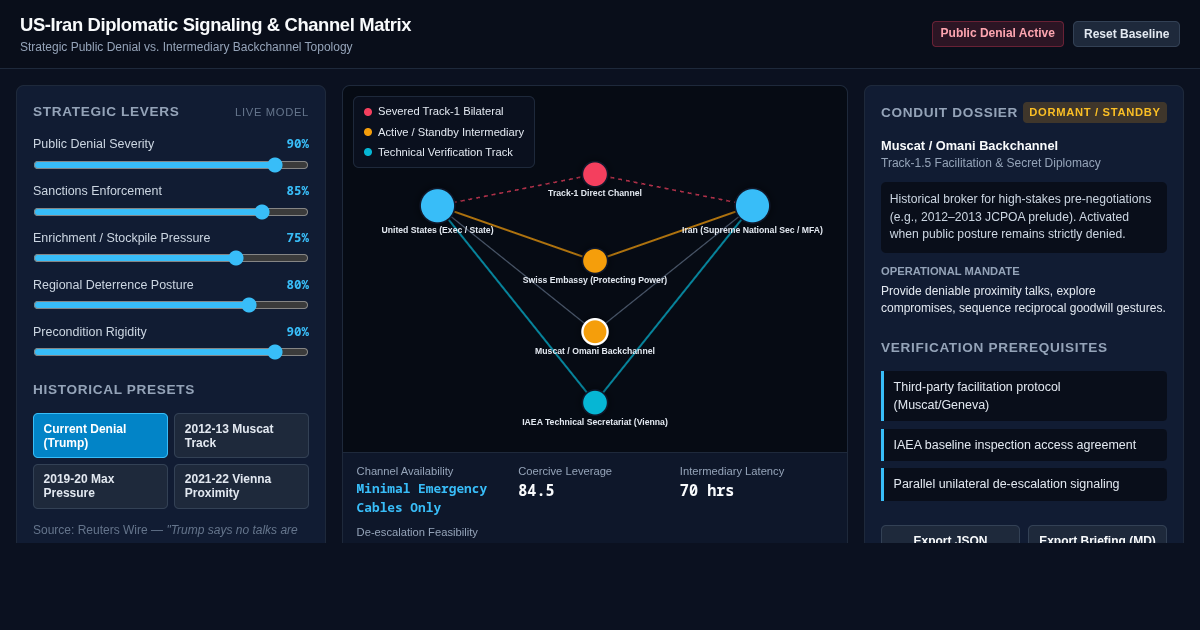Click the Regional Deterrence 80% value
Screen dimensions: 1200x630
pos(298,285)
